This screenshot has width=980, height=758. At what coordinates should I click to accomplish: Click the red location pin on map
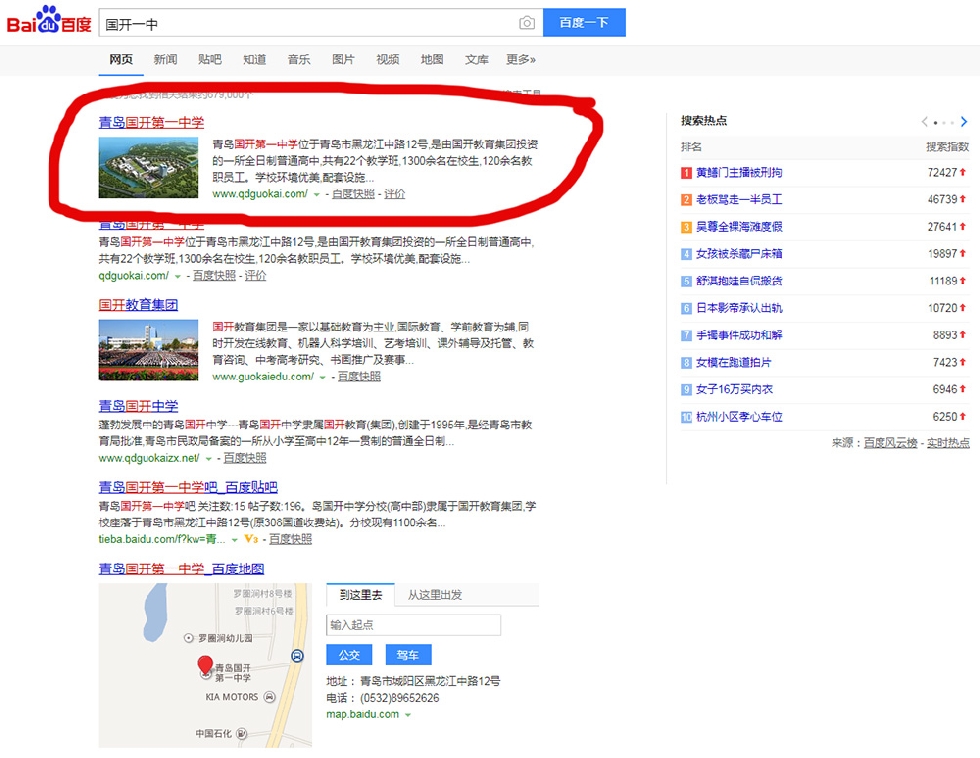pos(205,666)
